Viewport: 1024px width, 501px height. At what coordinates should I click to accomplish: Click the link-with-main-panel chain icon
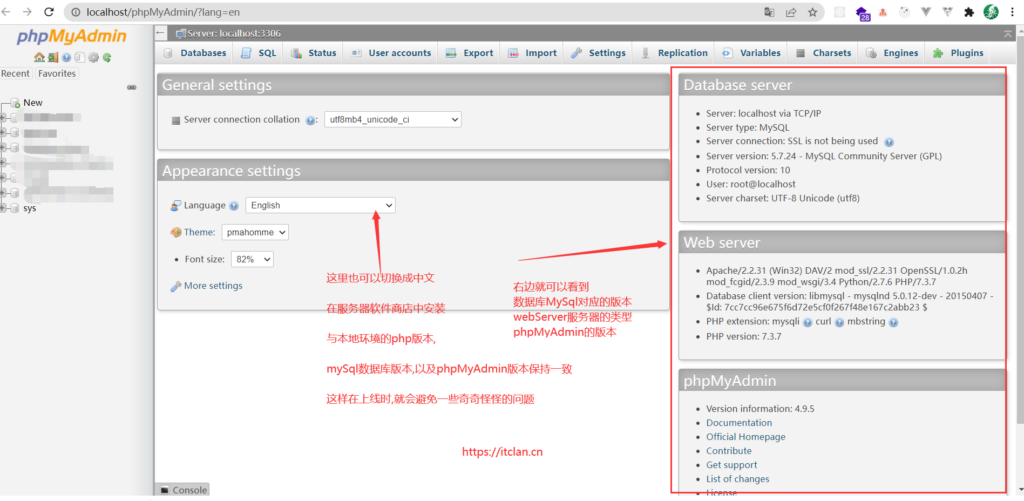pos(131,88)
